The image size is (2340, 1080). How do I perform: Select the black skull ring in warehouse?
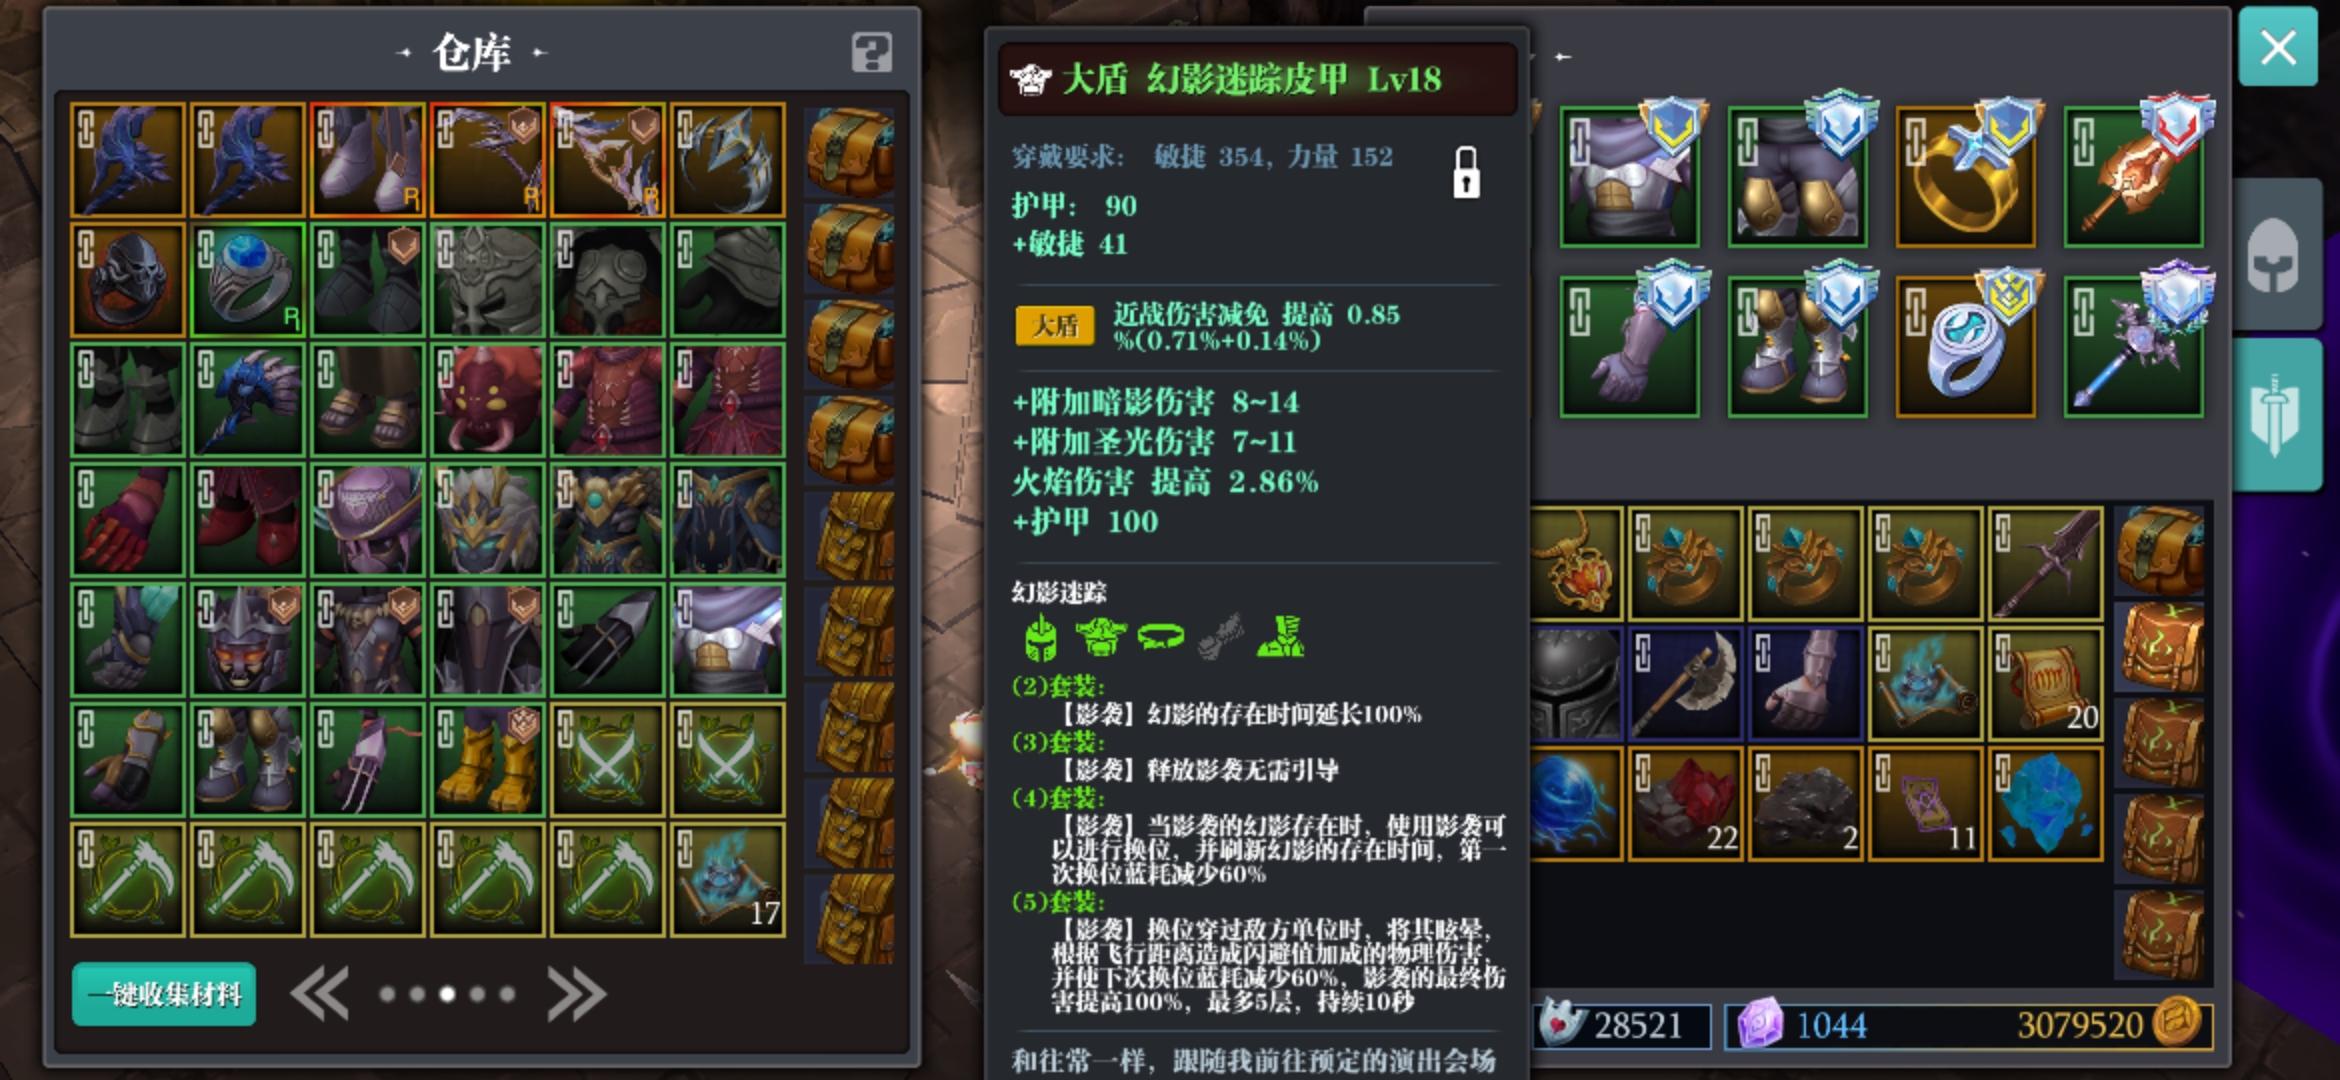point(127,280)
